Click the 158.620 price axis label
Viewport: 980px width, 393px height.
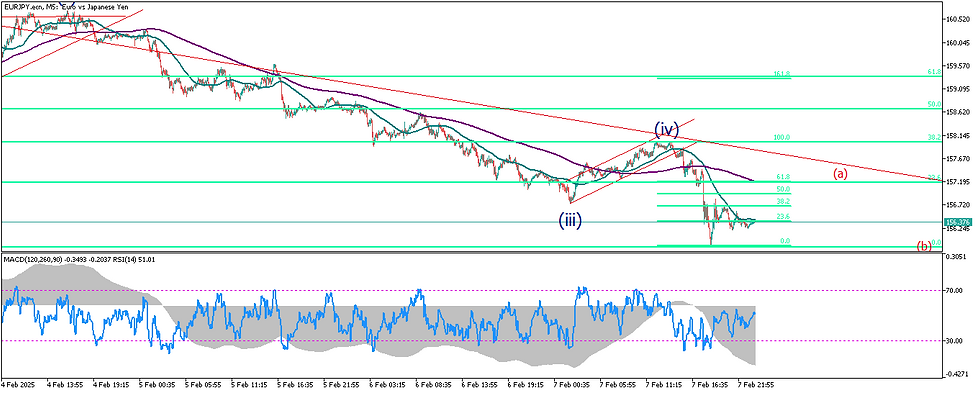(958, 112)
